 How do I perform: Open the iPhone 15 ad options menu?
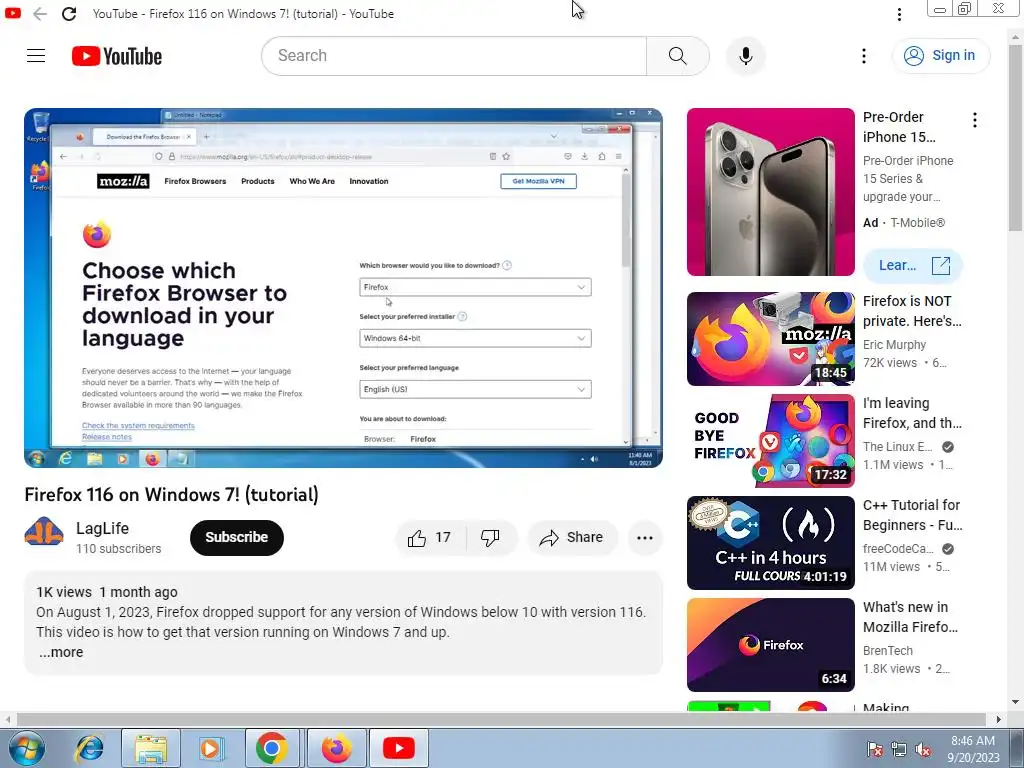pos(974,120)
